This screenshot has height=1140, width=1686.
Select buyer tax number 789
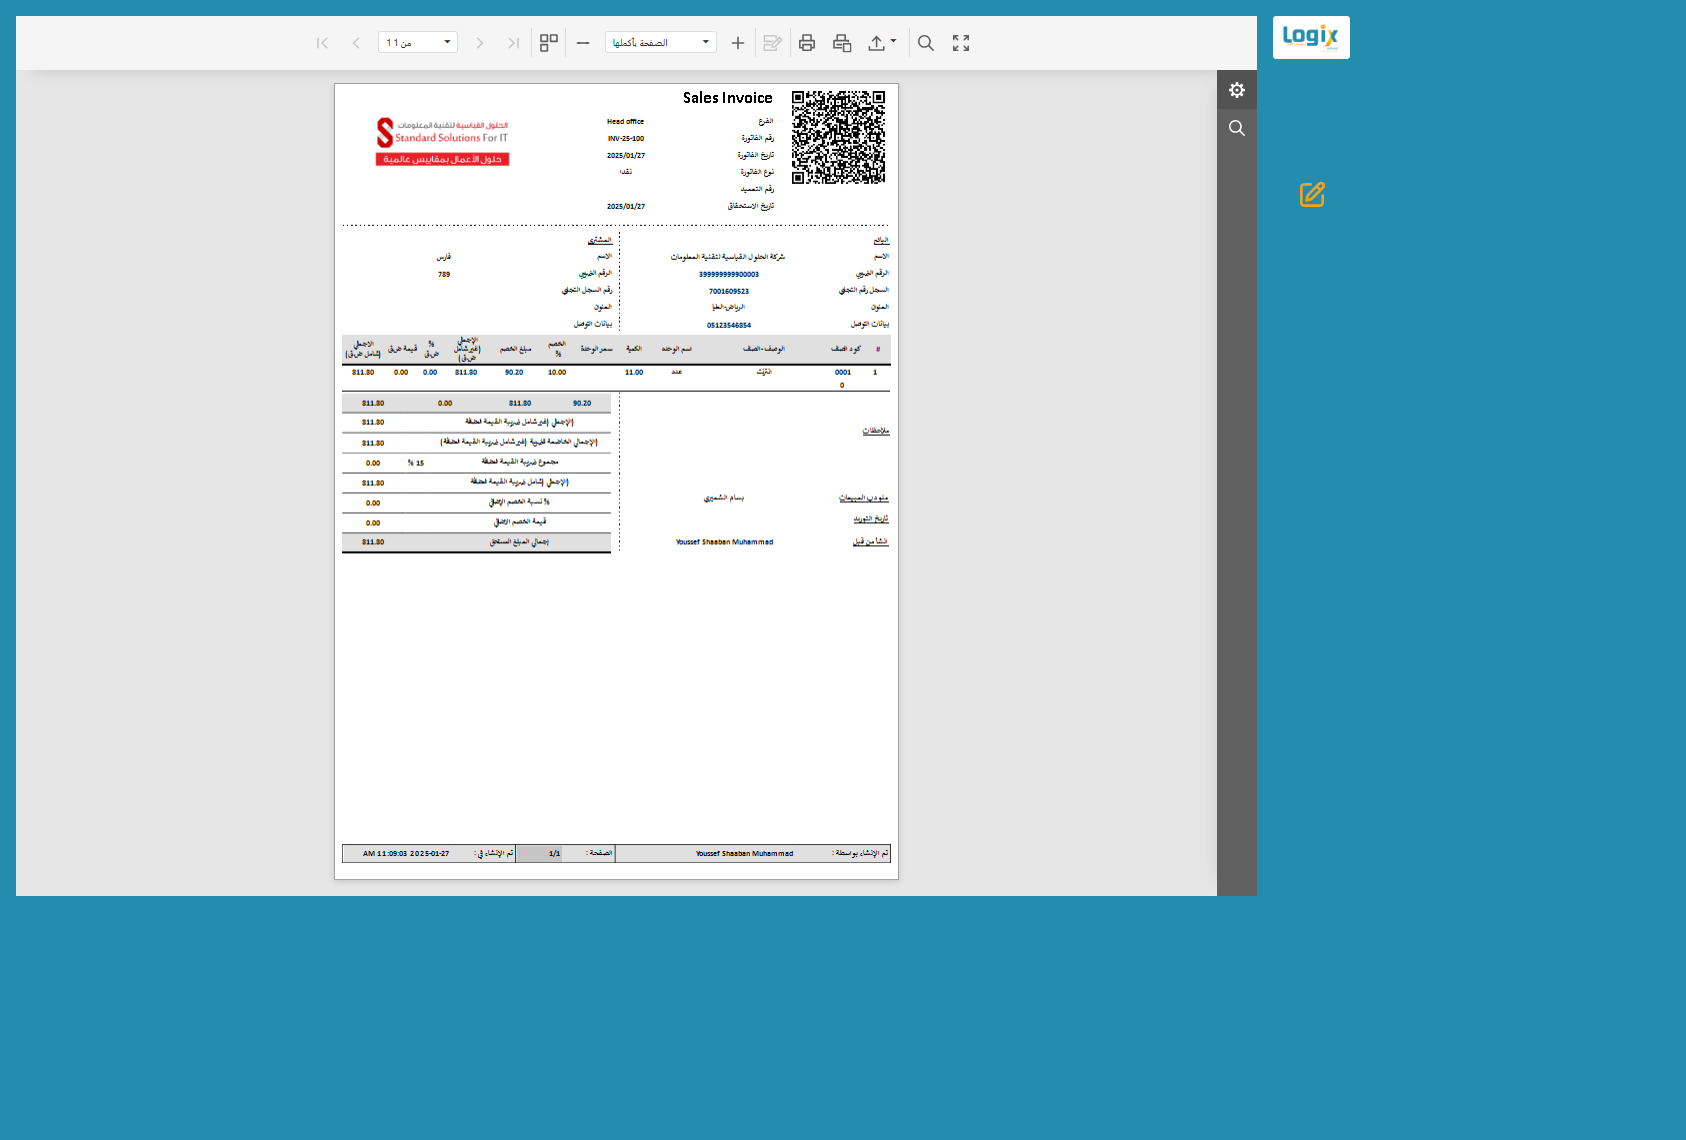pos(444,274)
